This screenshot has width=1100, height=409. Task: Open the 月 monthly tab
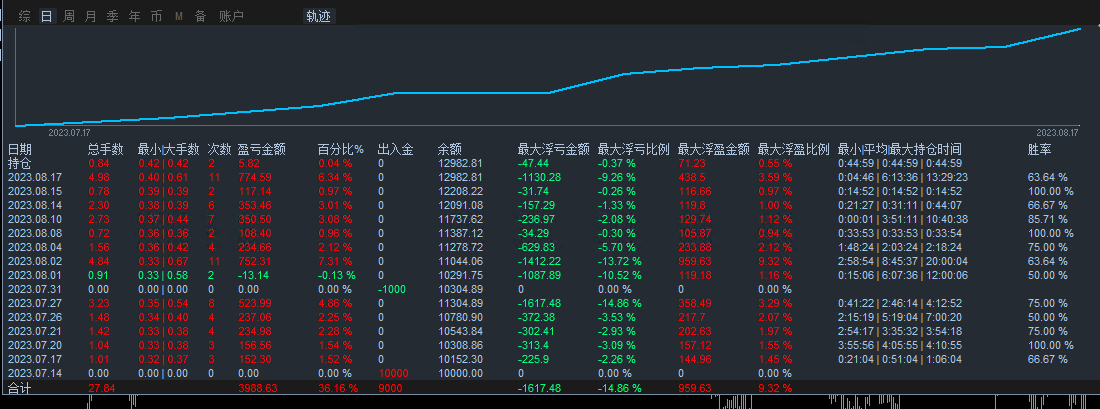[x=91, y=16]
